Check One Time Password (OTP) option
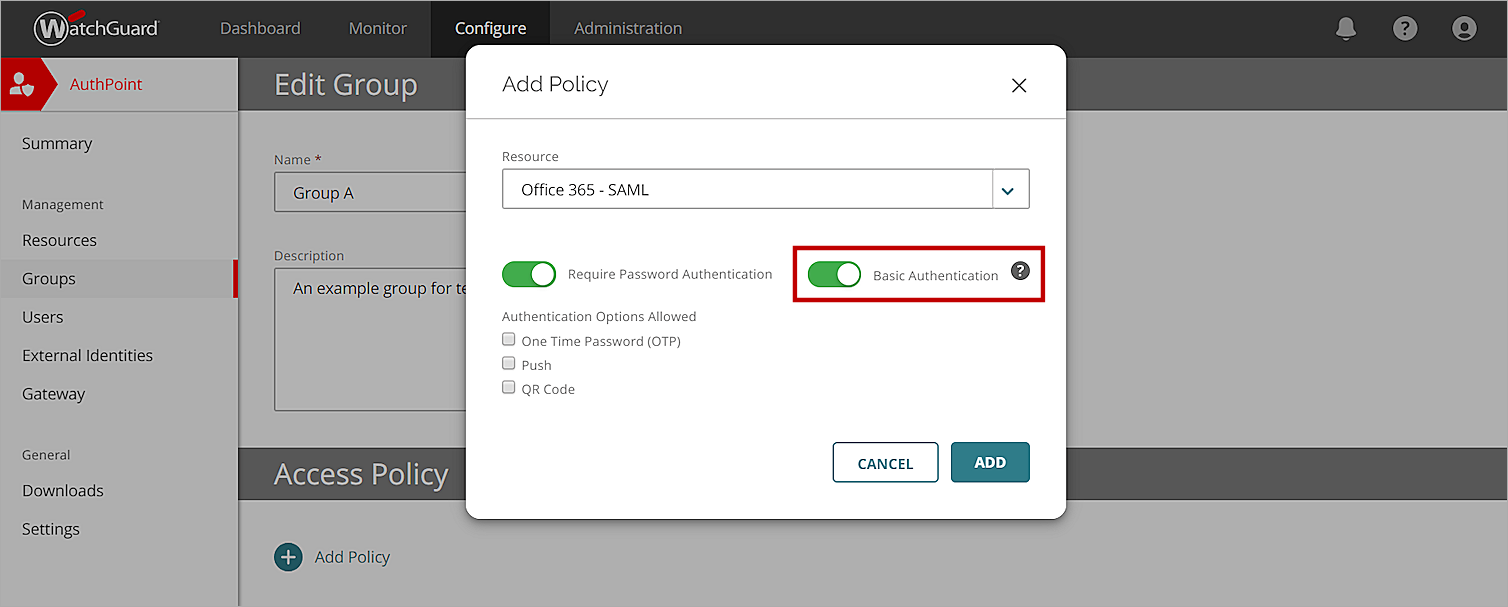This screenshot has height=607, width=1508. click(x=509, y=340)
